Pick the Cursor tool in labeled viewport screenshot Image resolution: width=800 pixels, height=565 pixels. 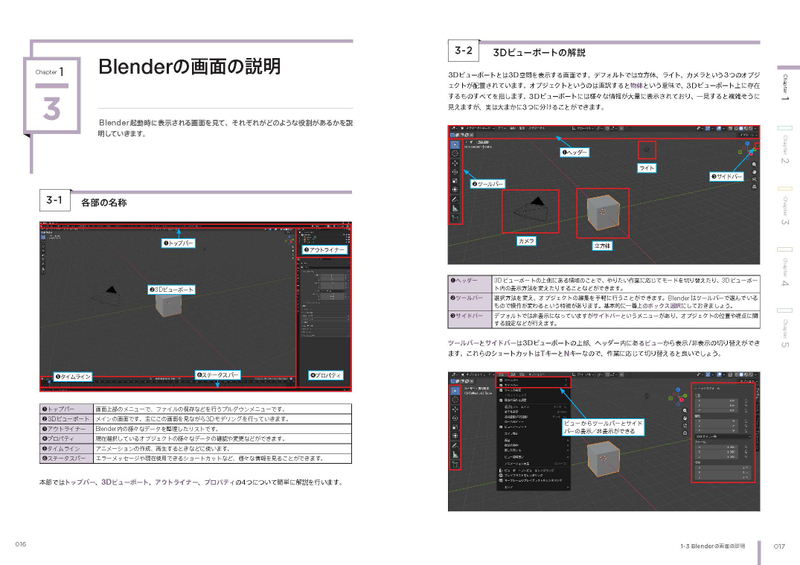pyautogui.click(x=455, y=154)
